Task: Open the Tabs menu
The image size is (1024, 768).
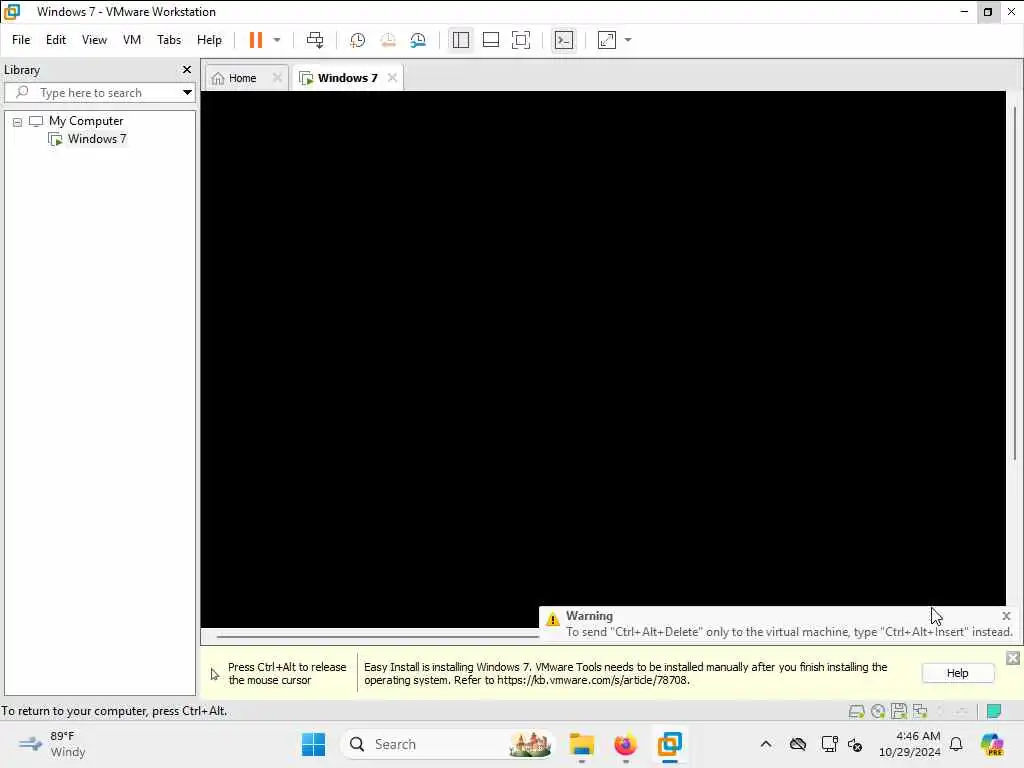Action: pyautogui.click(x=169, y=40)
